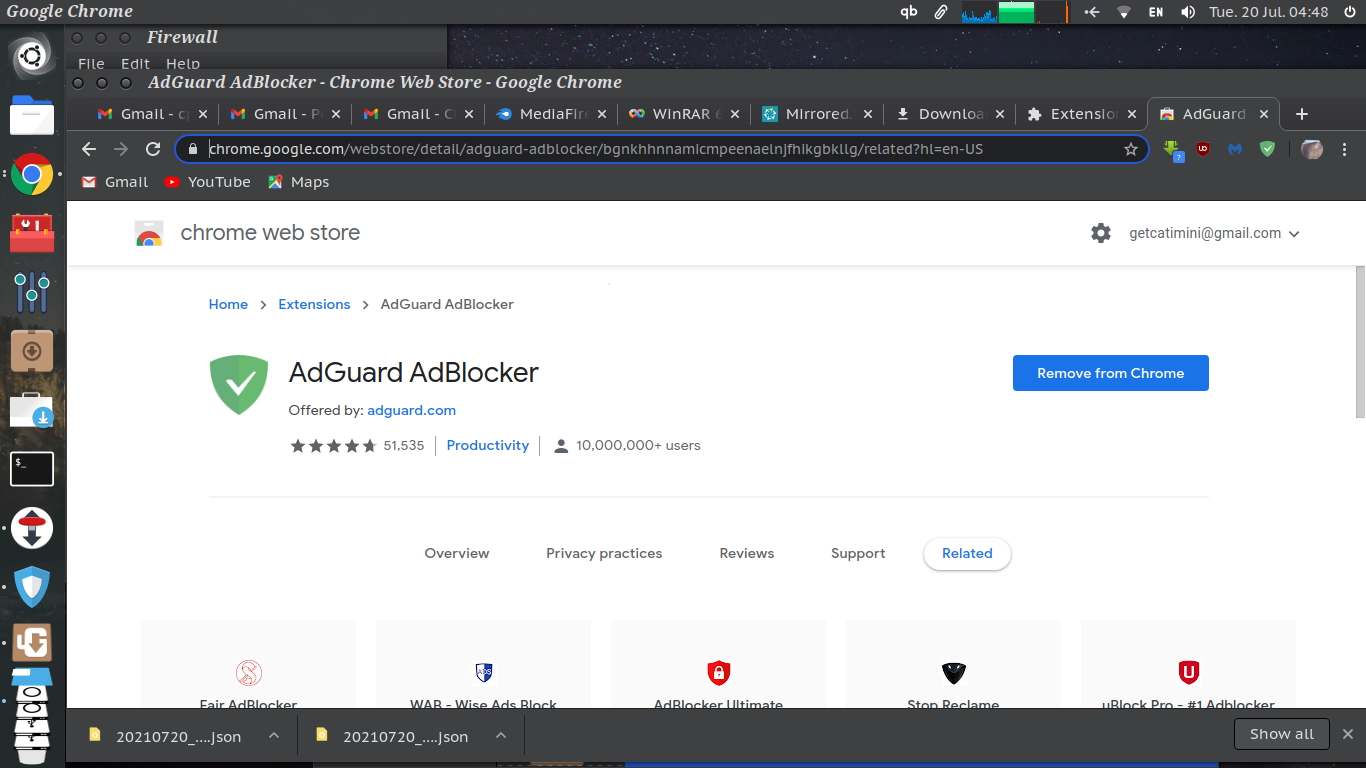Click the AdBlocker Ultimate lock icon
1366x768 pixels.
pos(719,672)
